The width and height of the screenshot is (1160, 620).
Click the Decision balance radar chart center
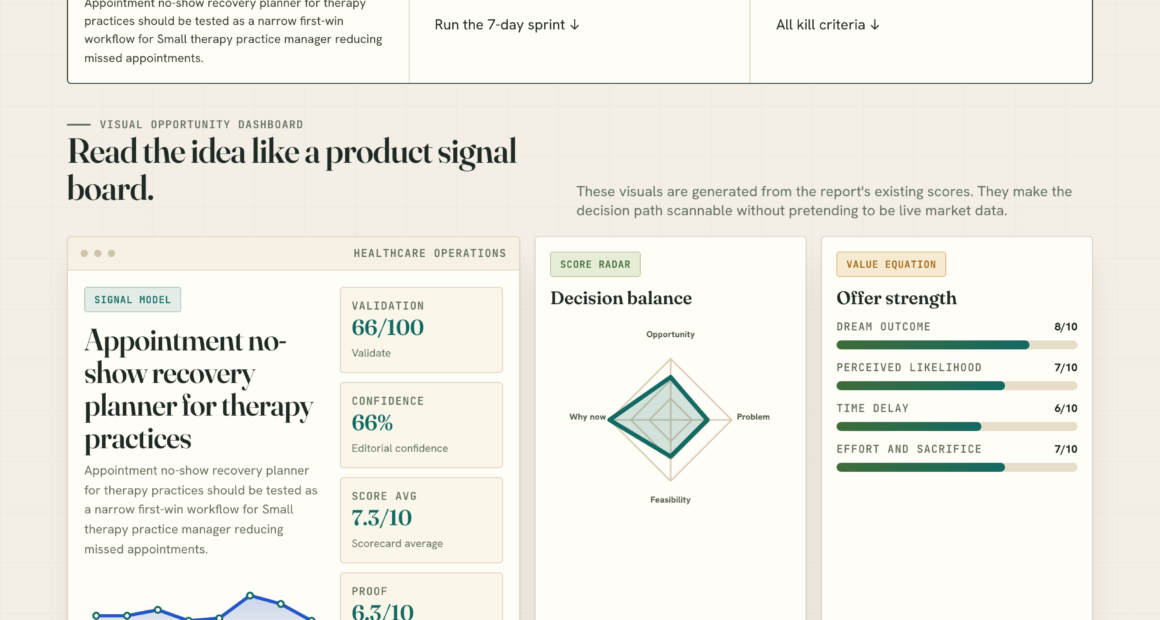[x=670, y=419]
